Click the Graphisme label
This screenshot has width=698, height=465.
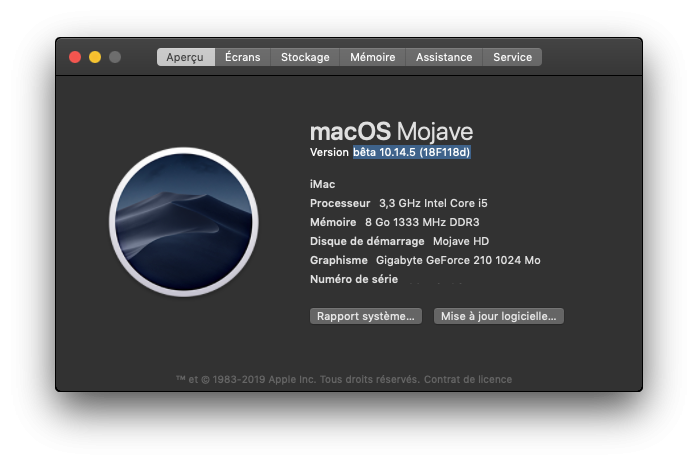pos(339,260)
